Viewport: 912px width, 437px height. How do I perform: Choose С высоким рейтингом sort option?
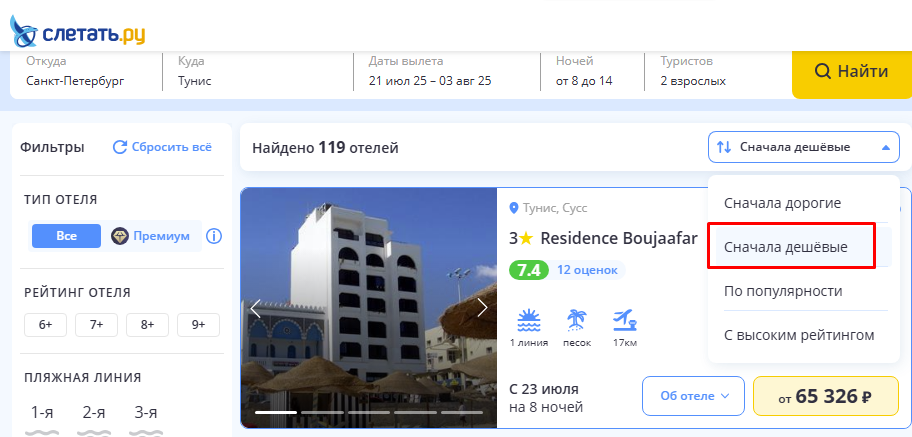(x=799, y=336)
